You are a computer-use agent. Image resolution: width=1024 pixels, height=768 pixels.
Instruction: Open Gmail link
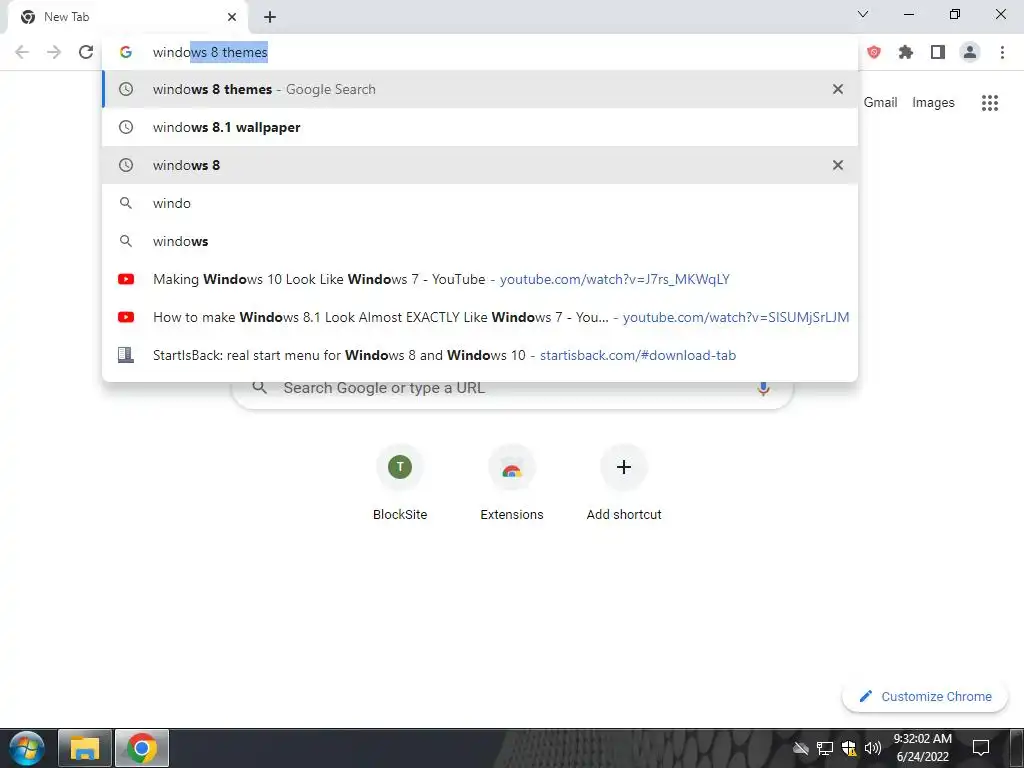(880, 103)
